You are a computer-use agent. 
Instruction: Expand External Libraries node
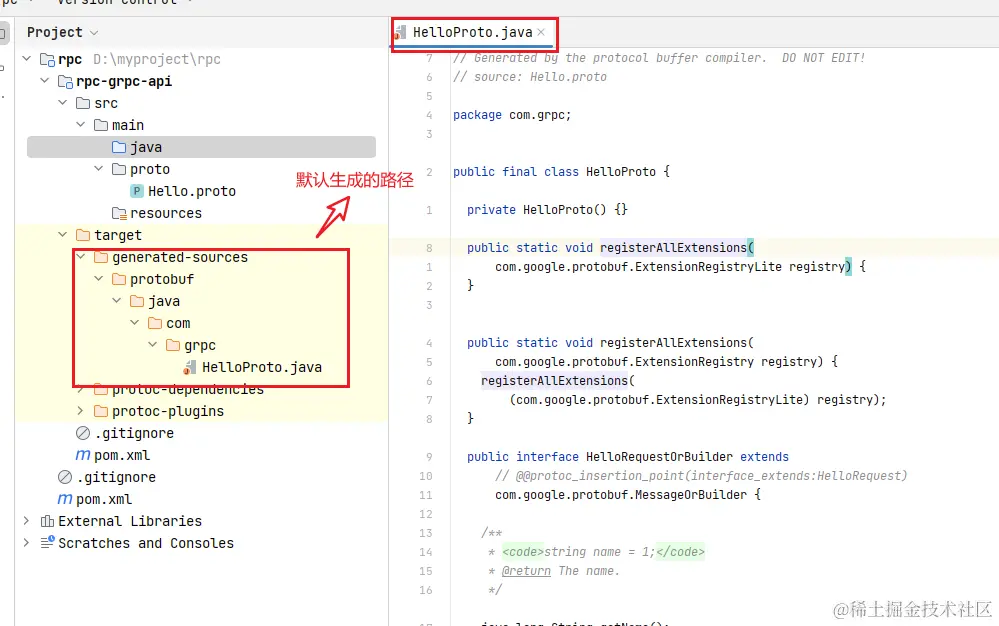[26, 521]
